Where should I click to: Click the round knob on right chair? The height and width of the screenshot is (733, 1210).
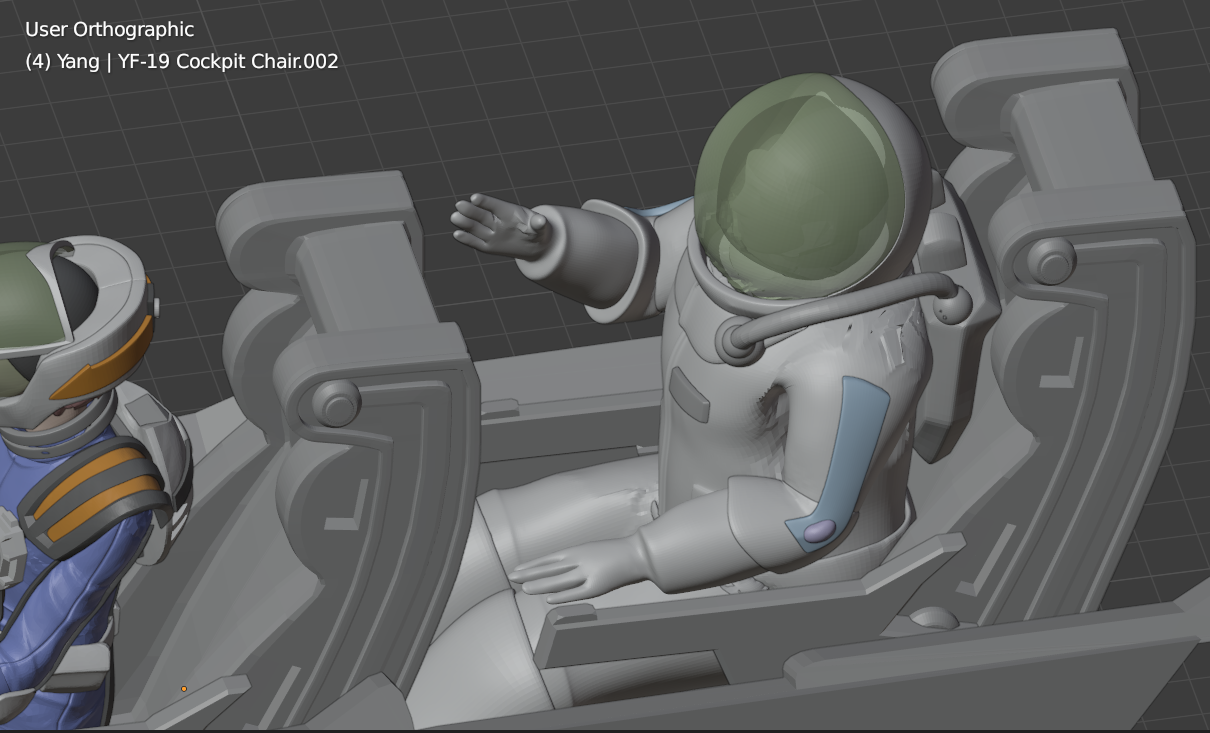pyautogui.click(x=1052, y=262)
